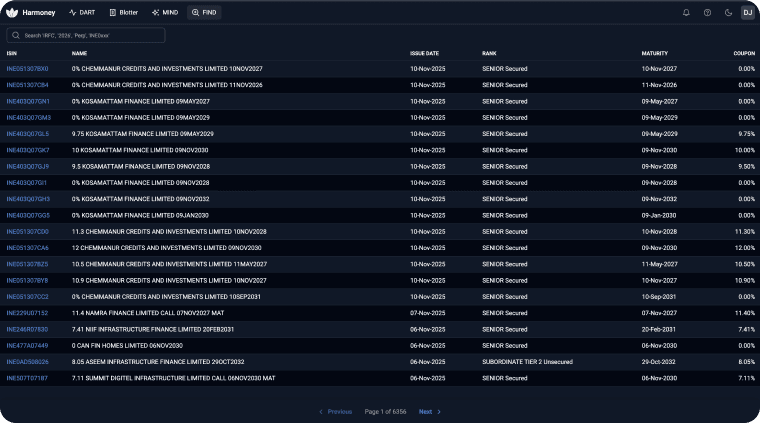Open ISIN link INE403Q07GN1
760x423 pixels.
(28, 102)
